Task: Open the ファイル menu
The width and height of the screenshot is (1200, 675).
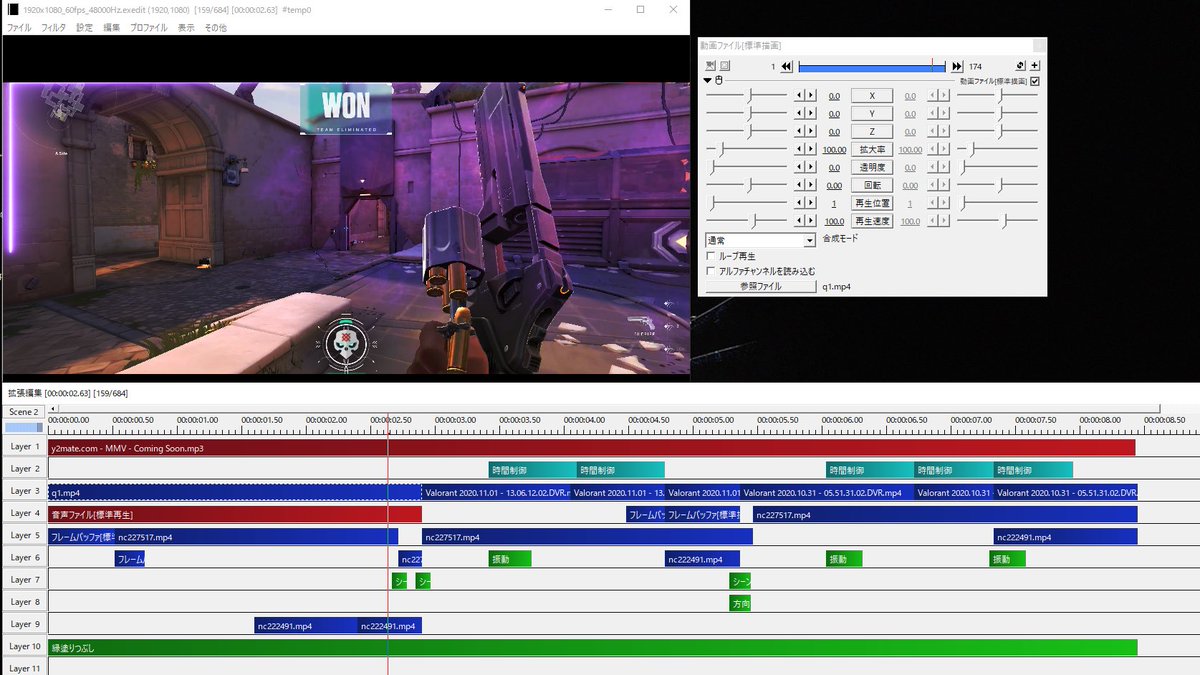Action: click(x=19, y=28)
